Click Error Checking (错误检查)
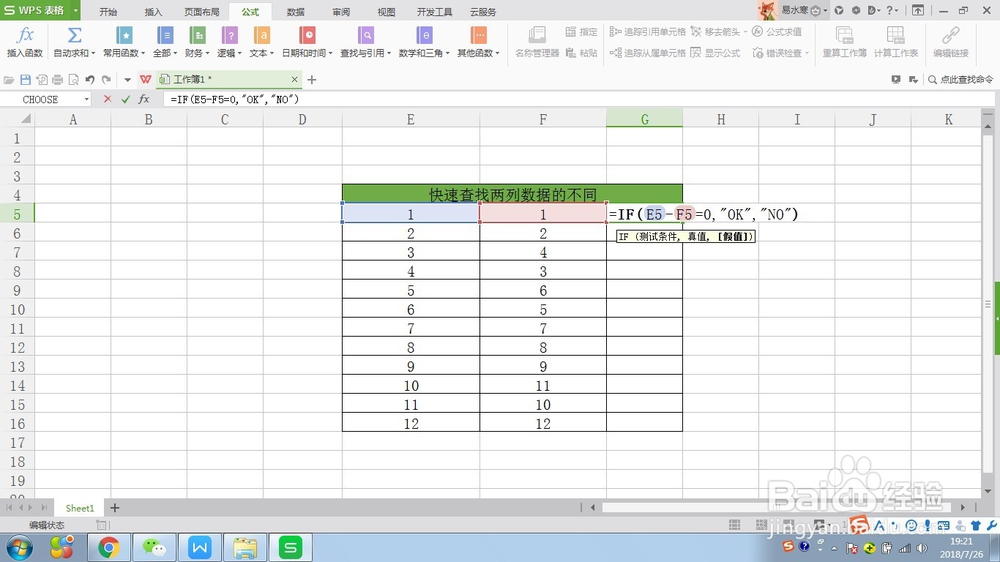This screenshot has width=1000, height=562. (781, 53)
